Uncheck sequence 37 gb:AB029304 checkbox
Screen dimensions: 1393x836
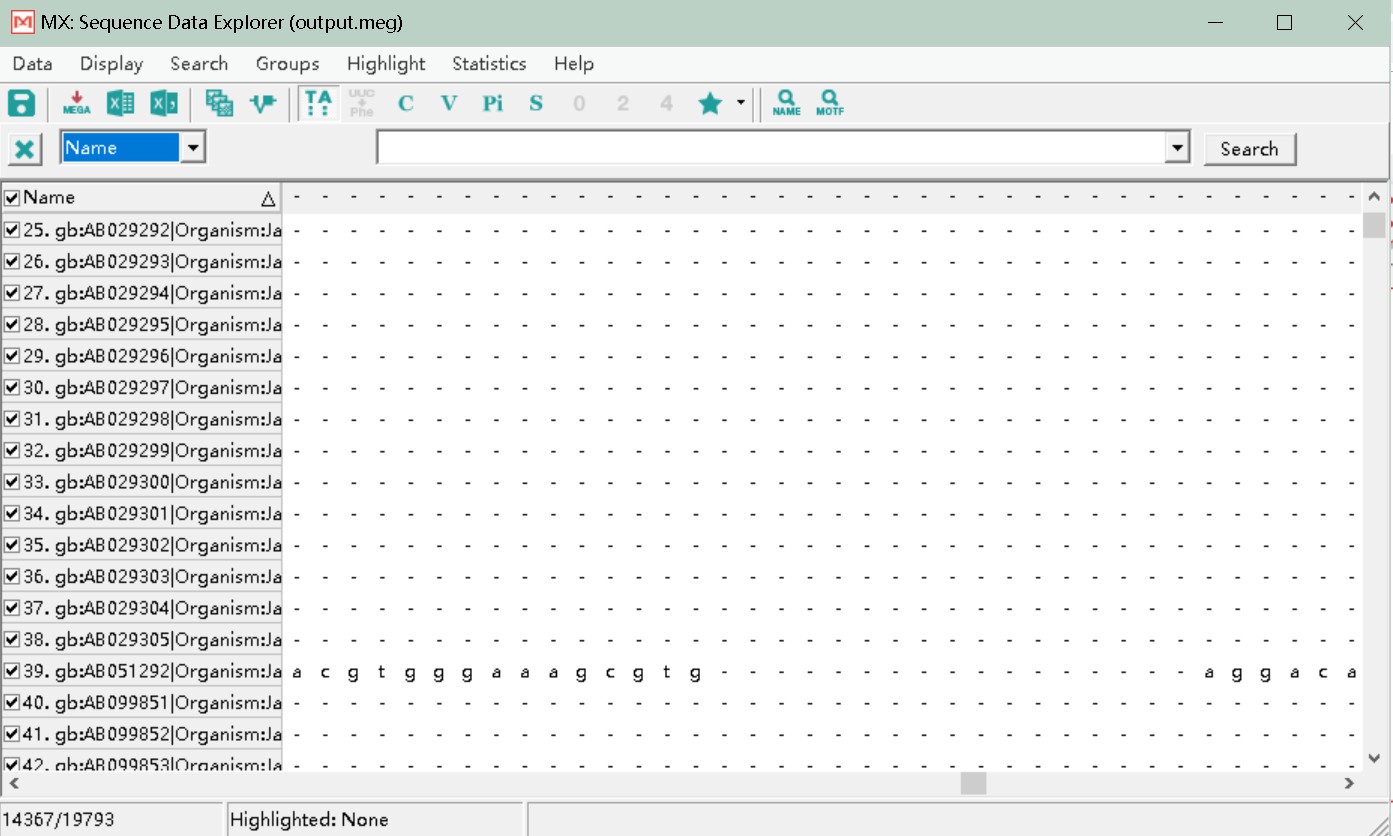coord(12,608)
